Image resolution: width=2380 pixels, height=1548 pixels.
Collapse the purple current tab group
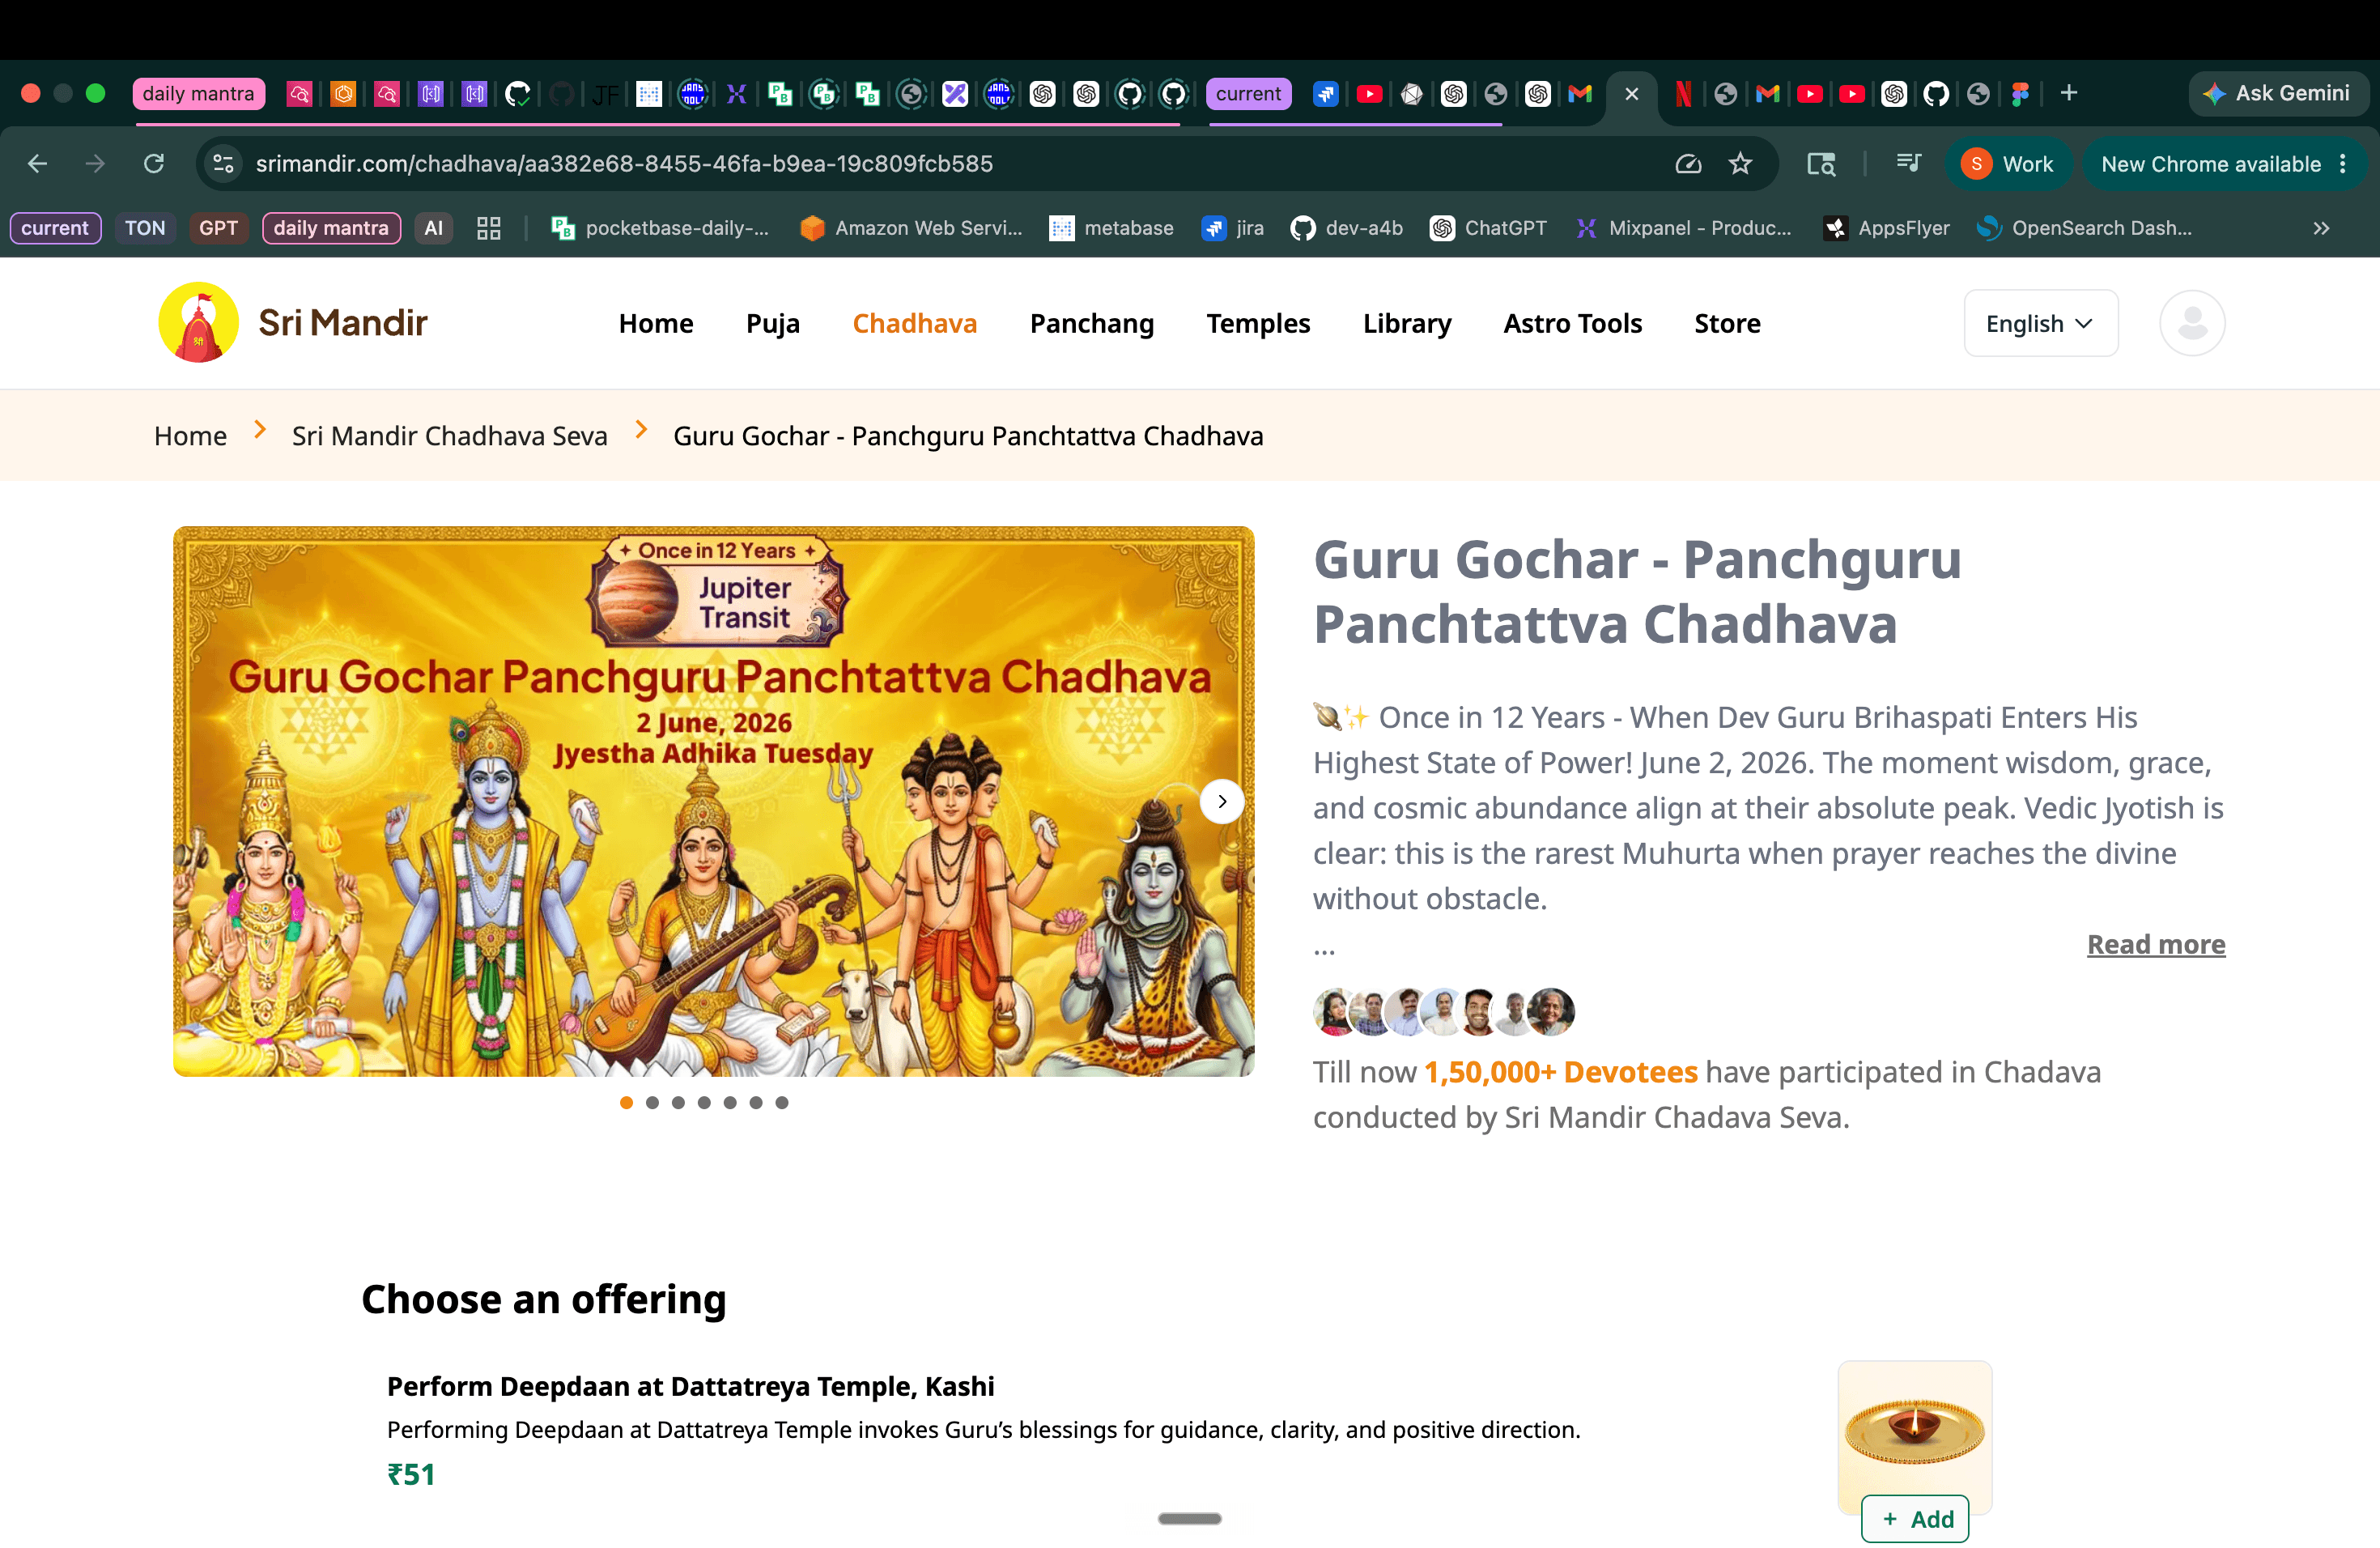(1248, 93)
